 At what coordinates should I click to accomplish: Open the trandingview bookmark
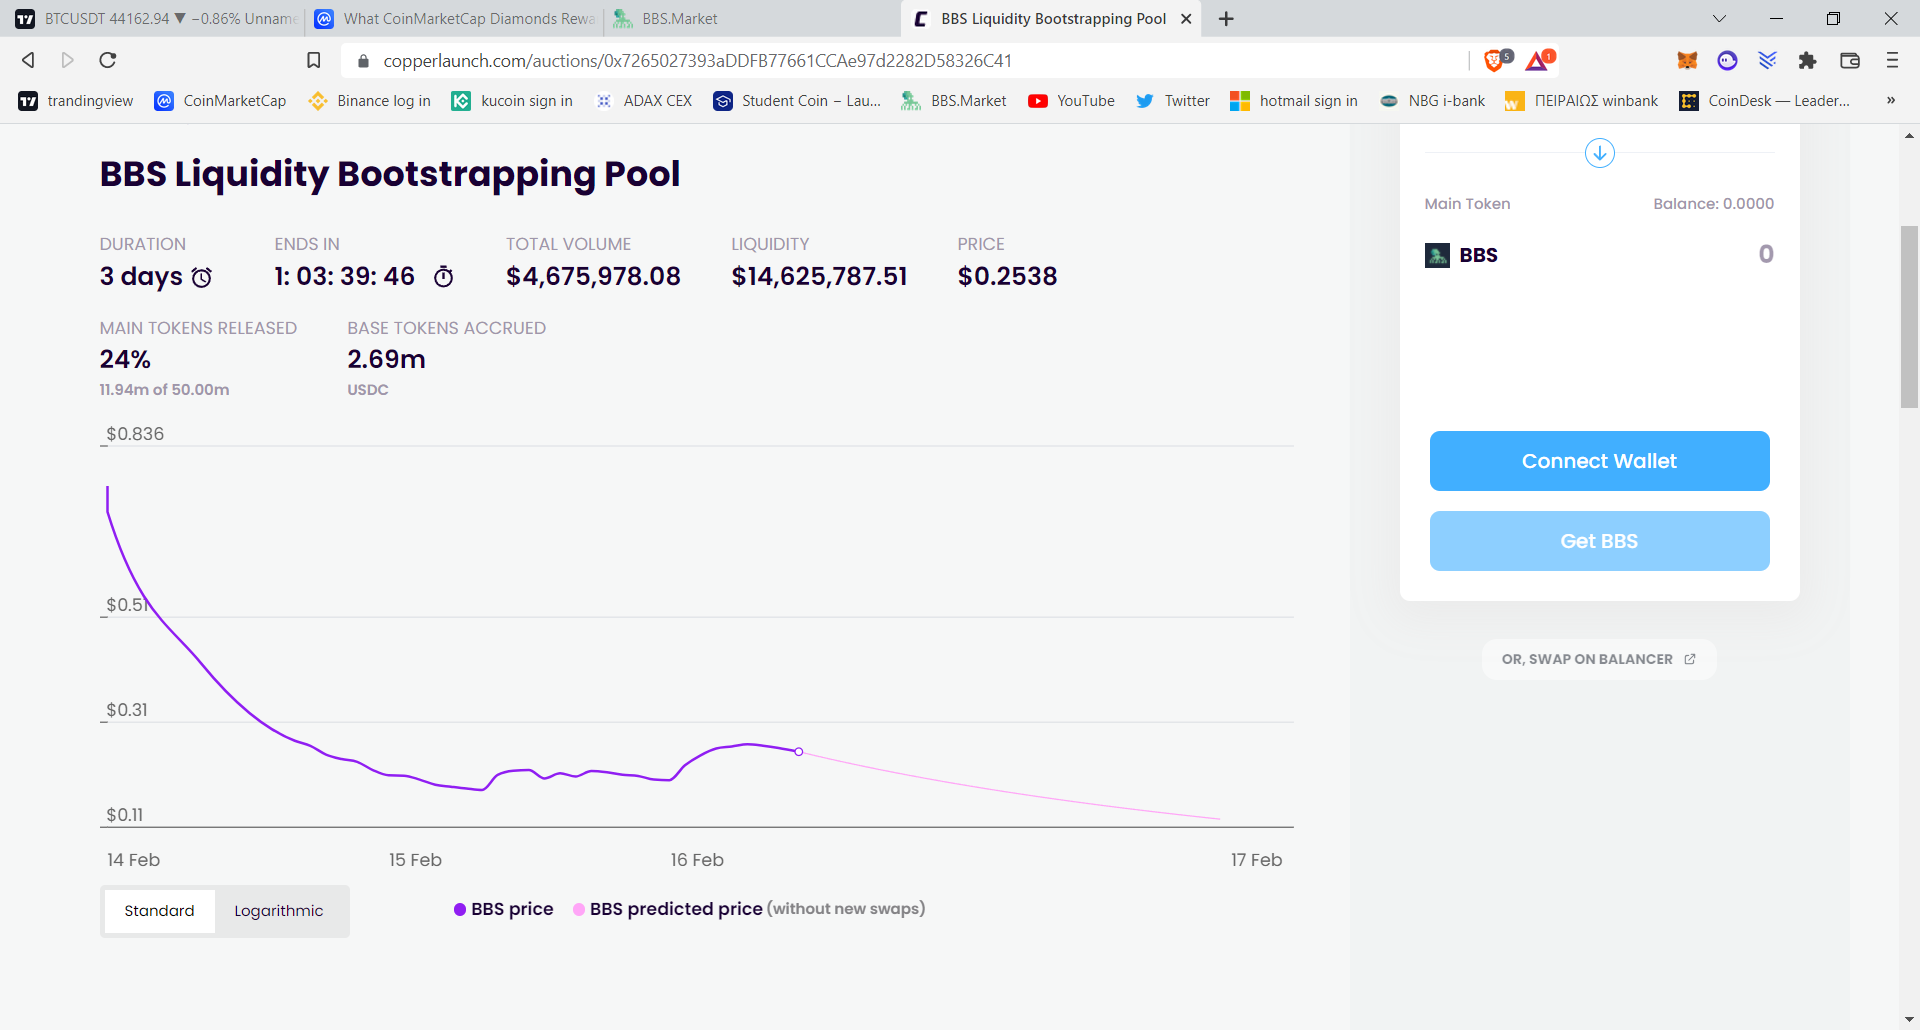[76, 100]
